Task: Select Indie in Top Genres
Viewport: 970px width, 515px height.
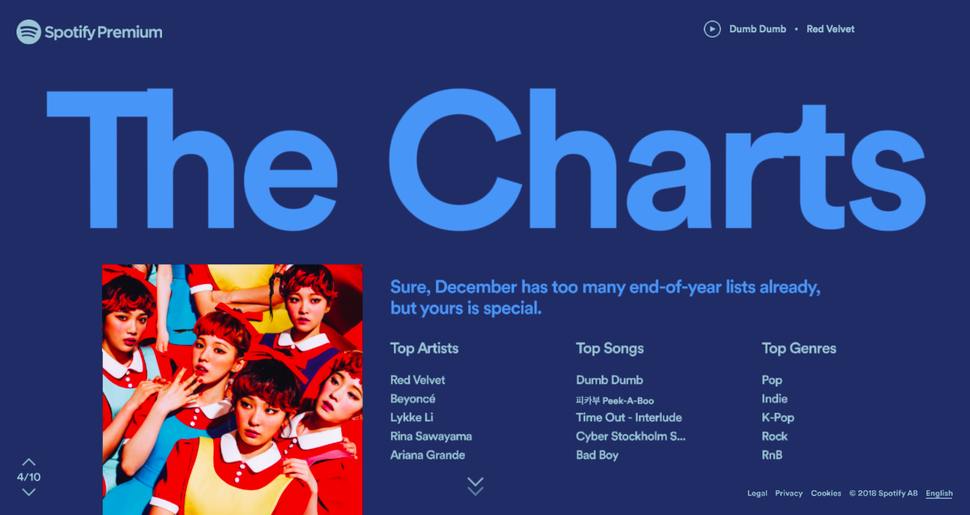Action: [x=775, y=399]
